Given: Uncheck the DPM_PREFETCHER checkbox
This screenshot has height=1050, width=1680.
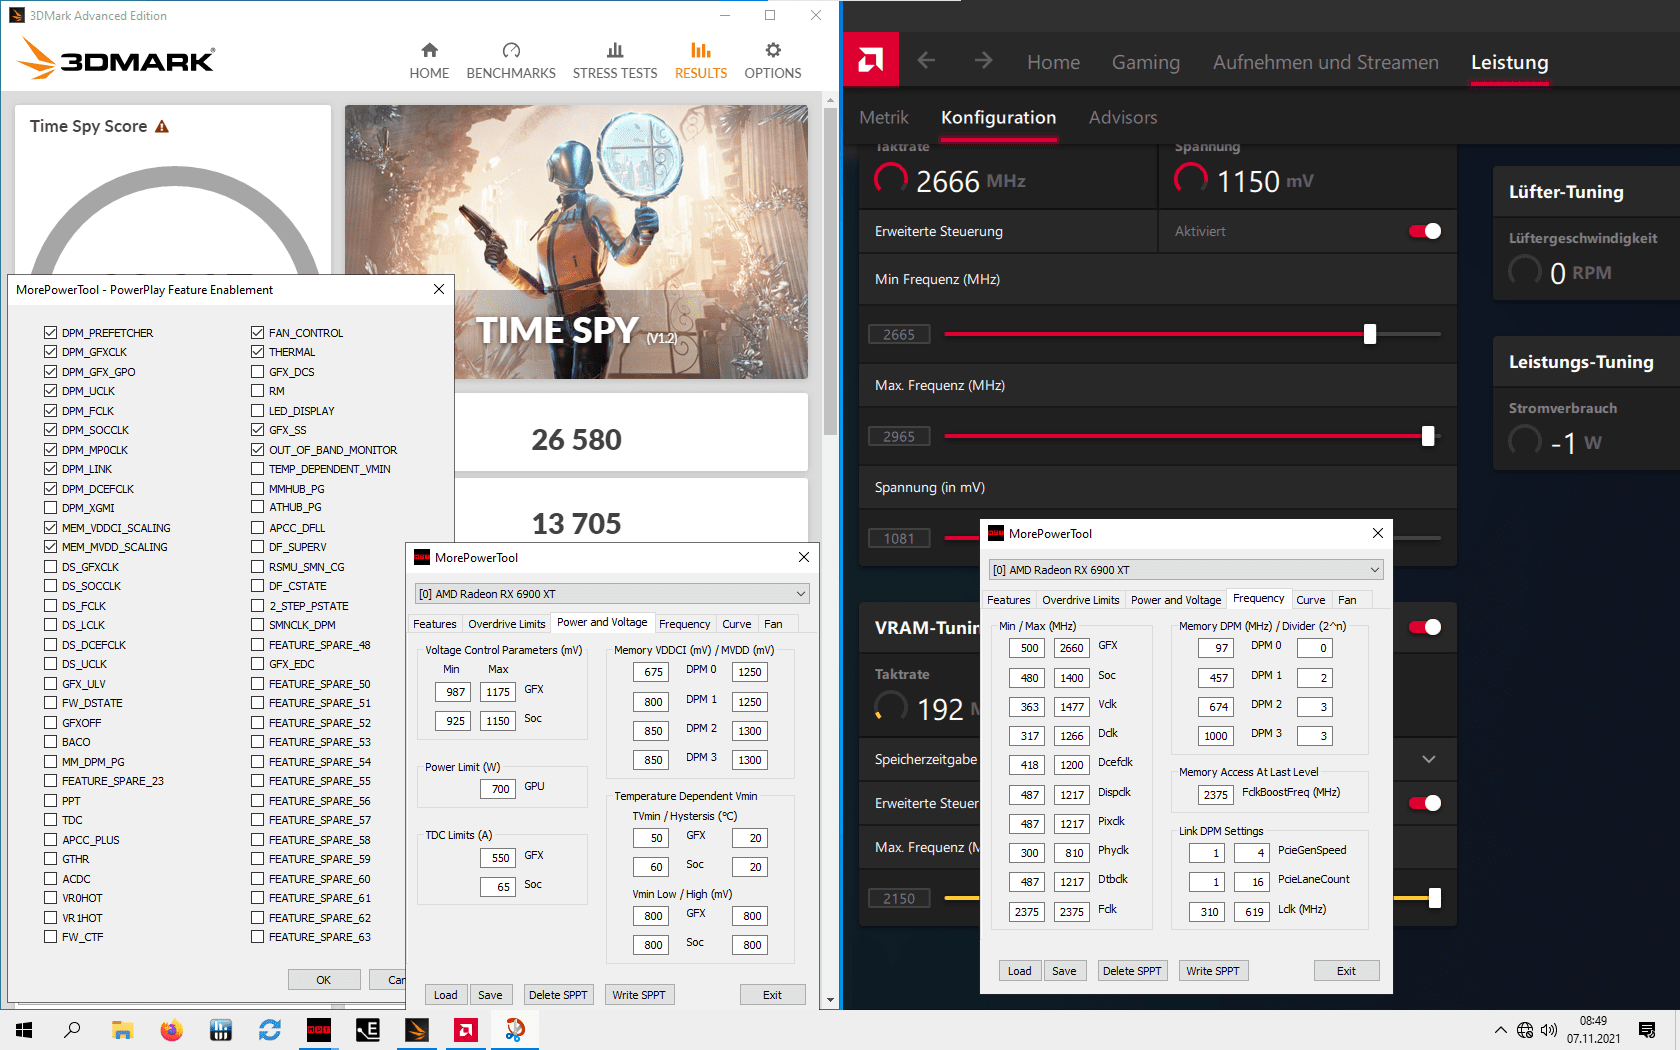Looking at the screenshot, I should [50, 332].
